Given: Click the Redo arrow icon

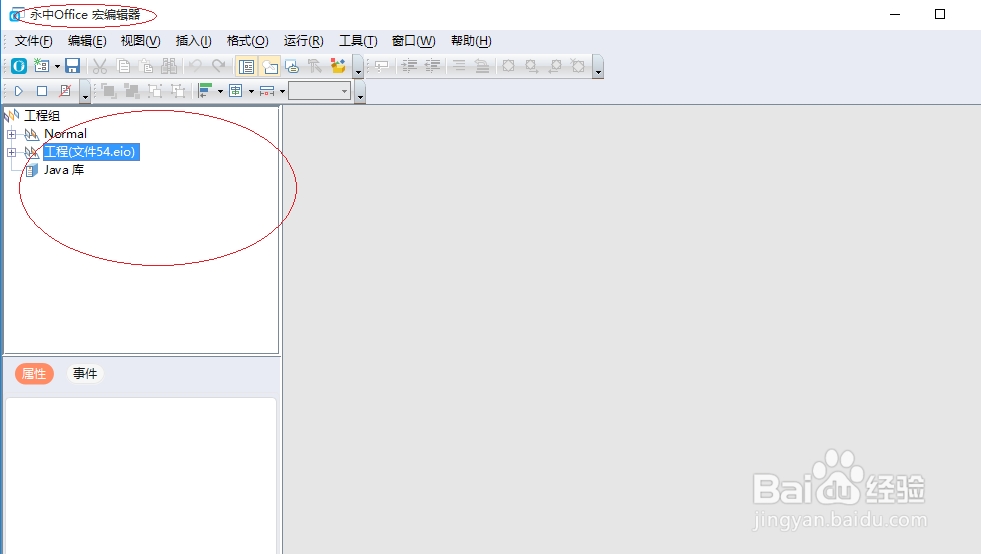Looking at the screenshot, I should click(218, 66).
